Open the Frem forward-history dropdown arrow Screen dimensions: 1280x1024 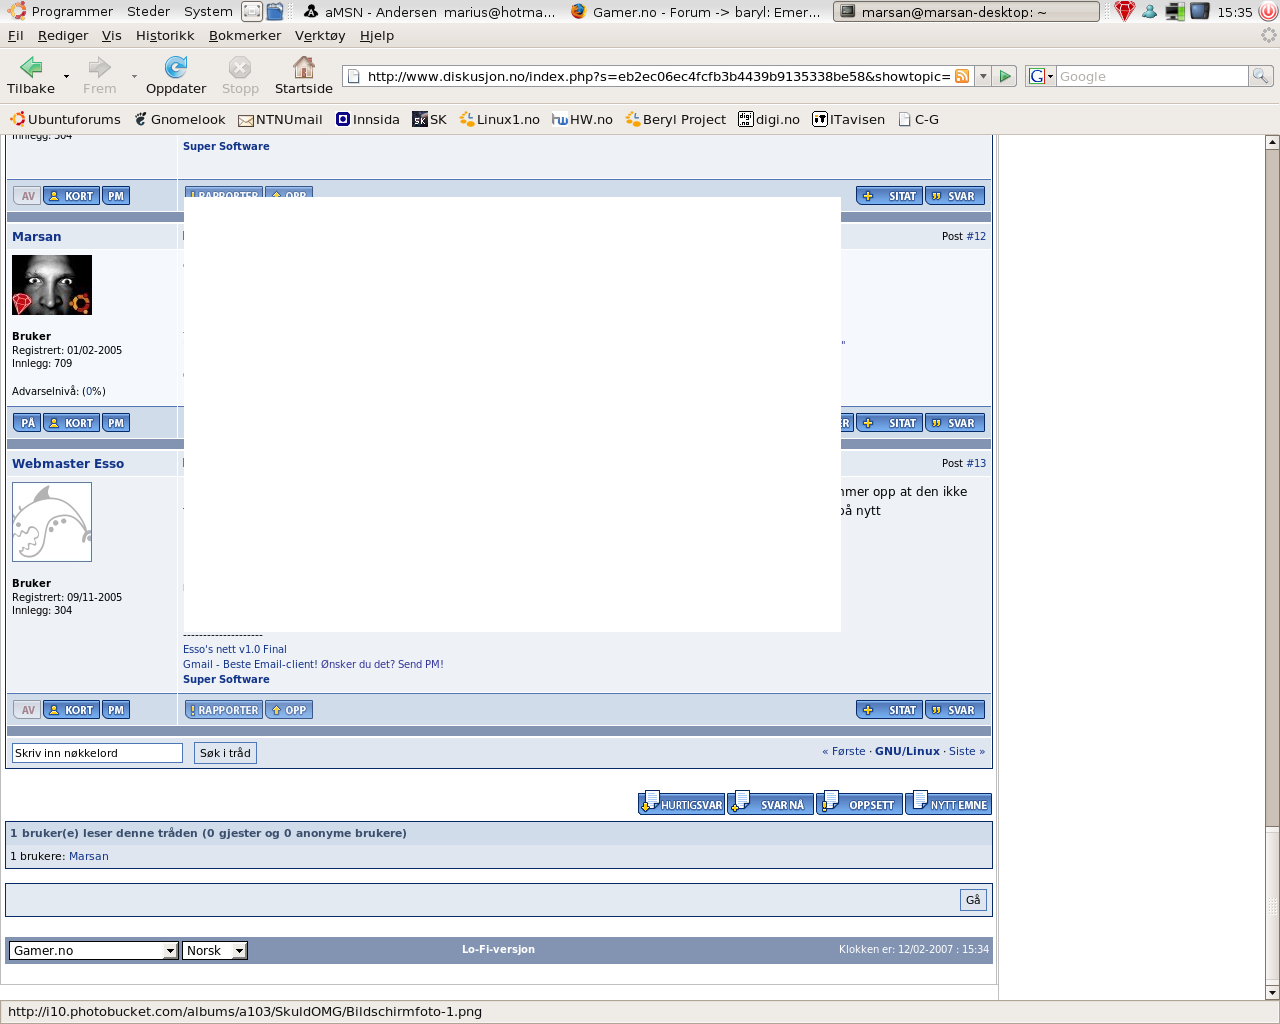pyautogui.click(x=134, y=76)
